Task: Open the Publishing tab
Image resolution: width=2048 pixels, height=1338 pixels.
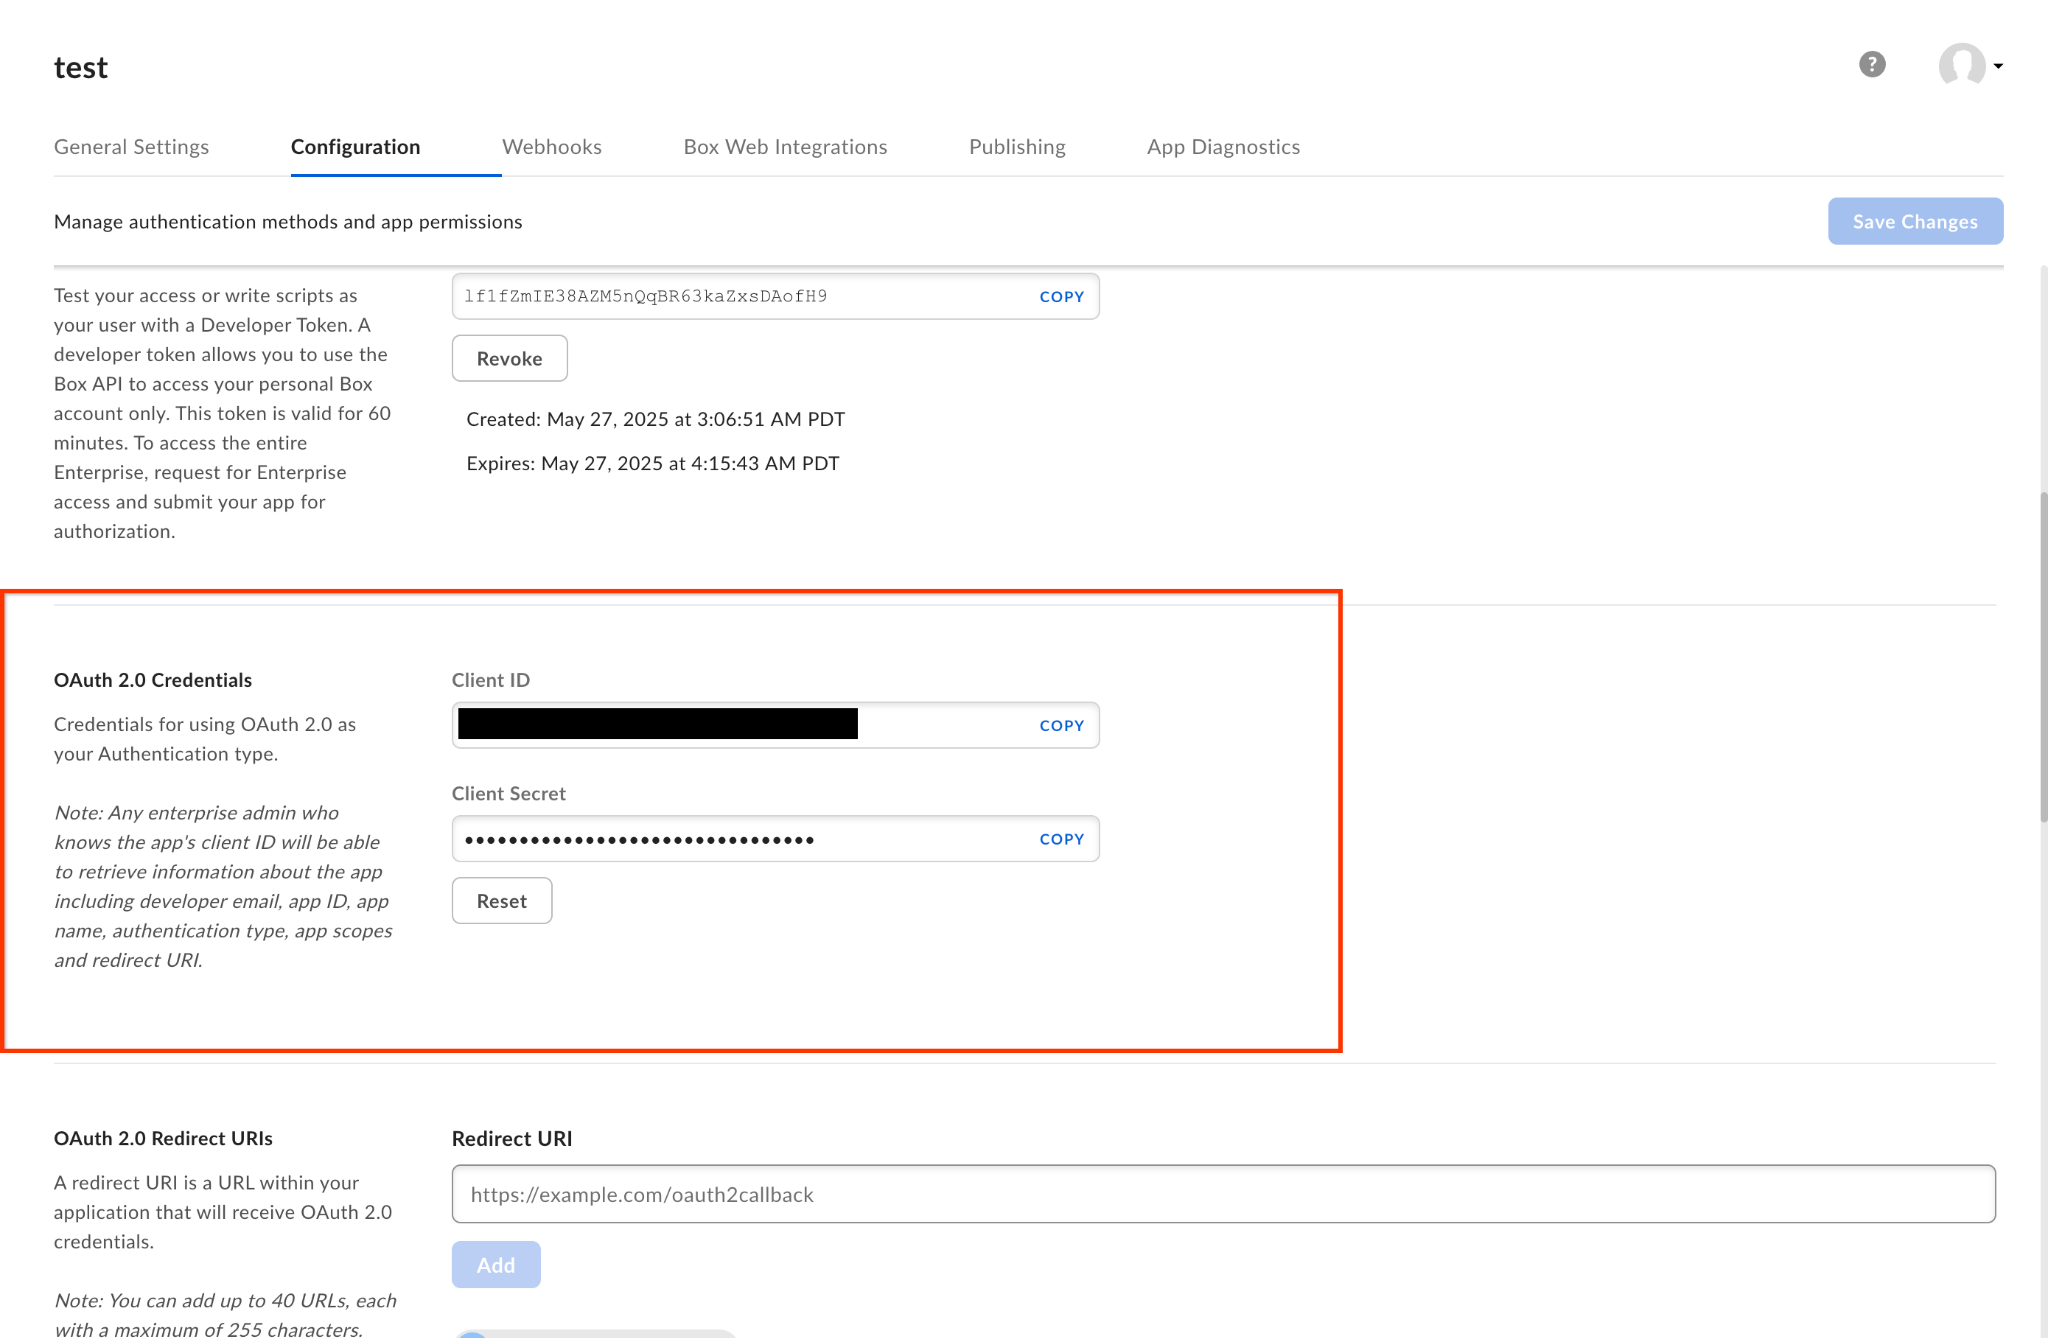Action: pos(1016,146)
